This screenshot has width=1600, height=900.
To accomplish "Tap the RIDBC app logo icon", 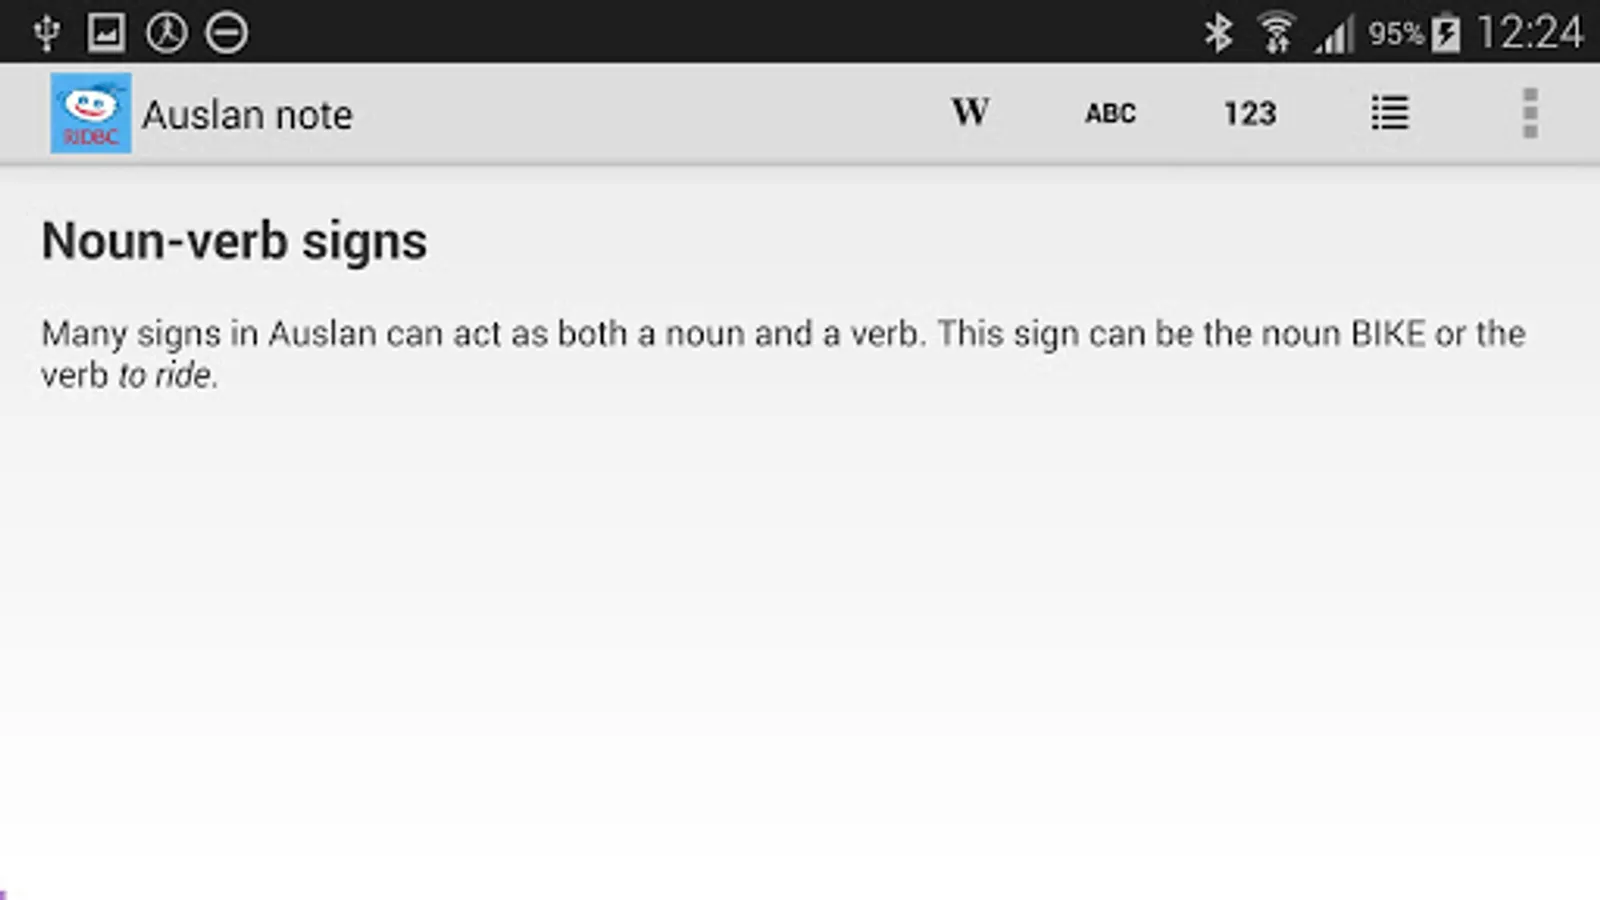I will coord(91,113).
